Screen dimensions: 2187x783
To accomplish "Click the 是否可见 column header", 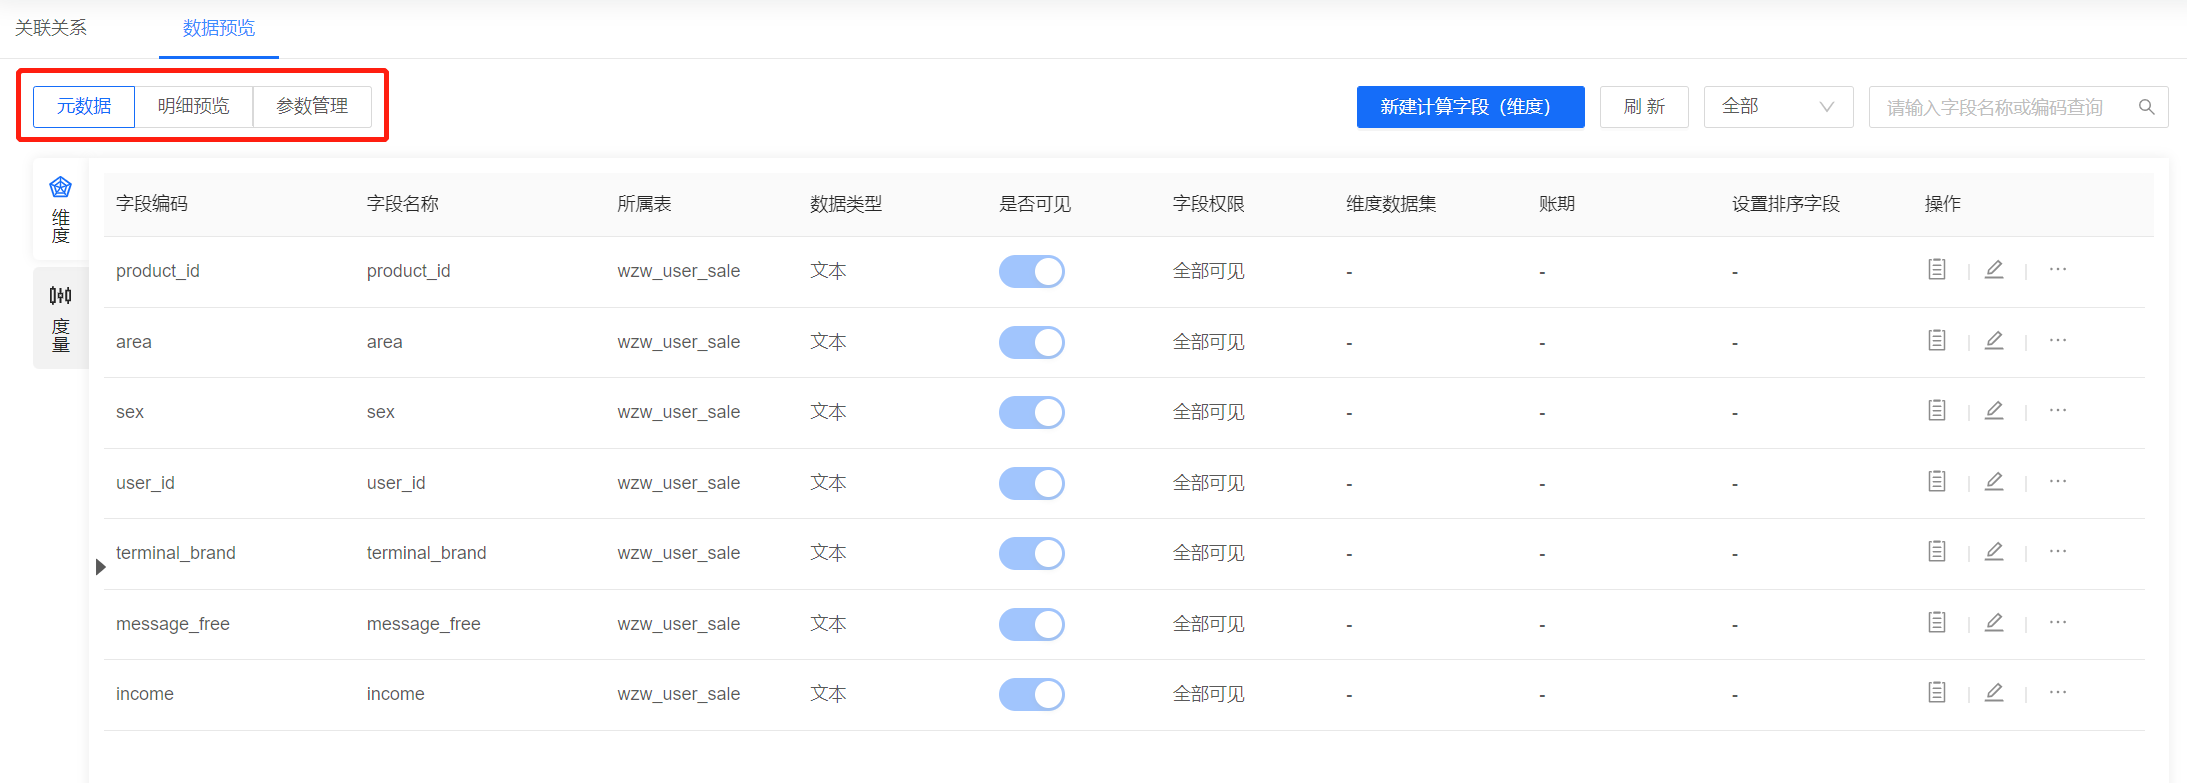I will click(x=1035, y=204).
